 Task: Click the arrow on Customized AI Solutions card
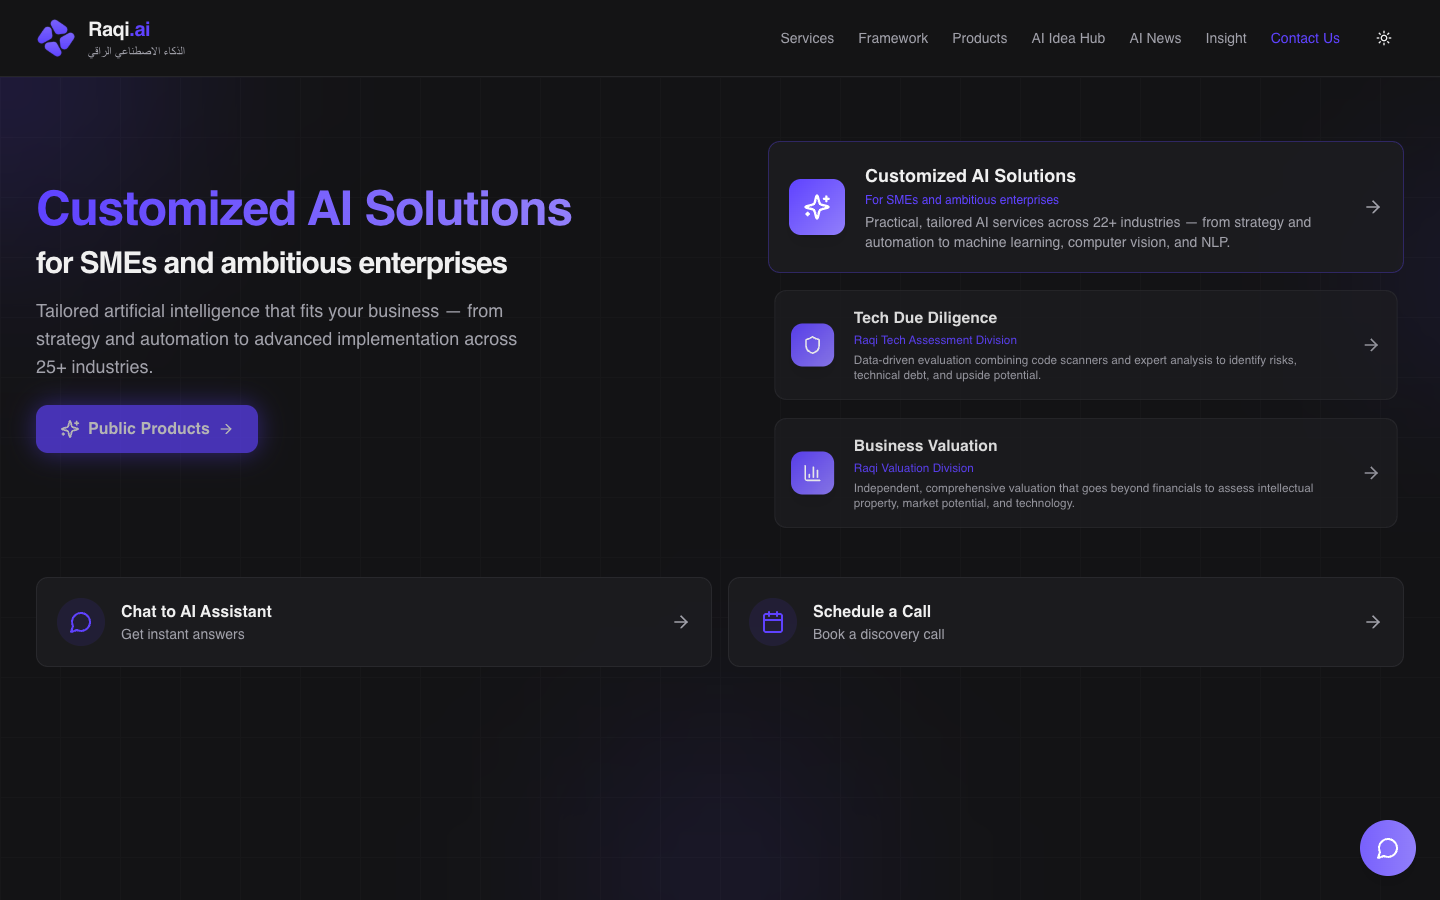1373,207
